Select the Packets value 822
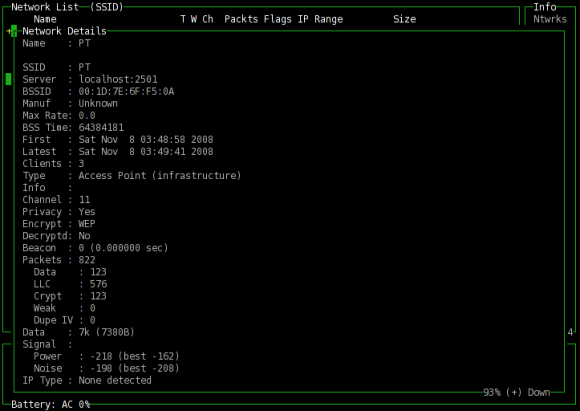Viewport: 580px width, 411px height. (87, 260)
